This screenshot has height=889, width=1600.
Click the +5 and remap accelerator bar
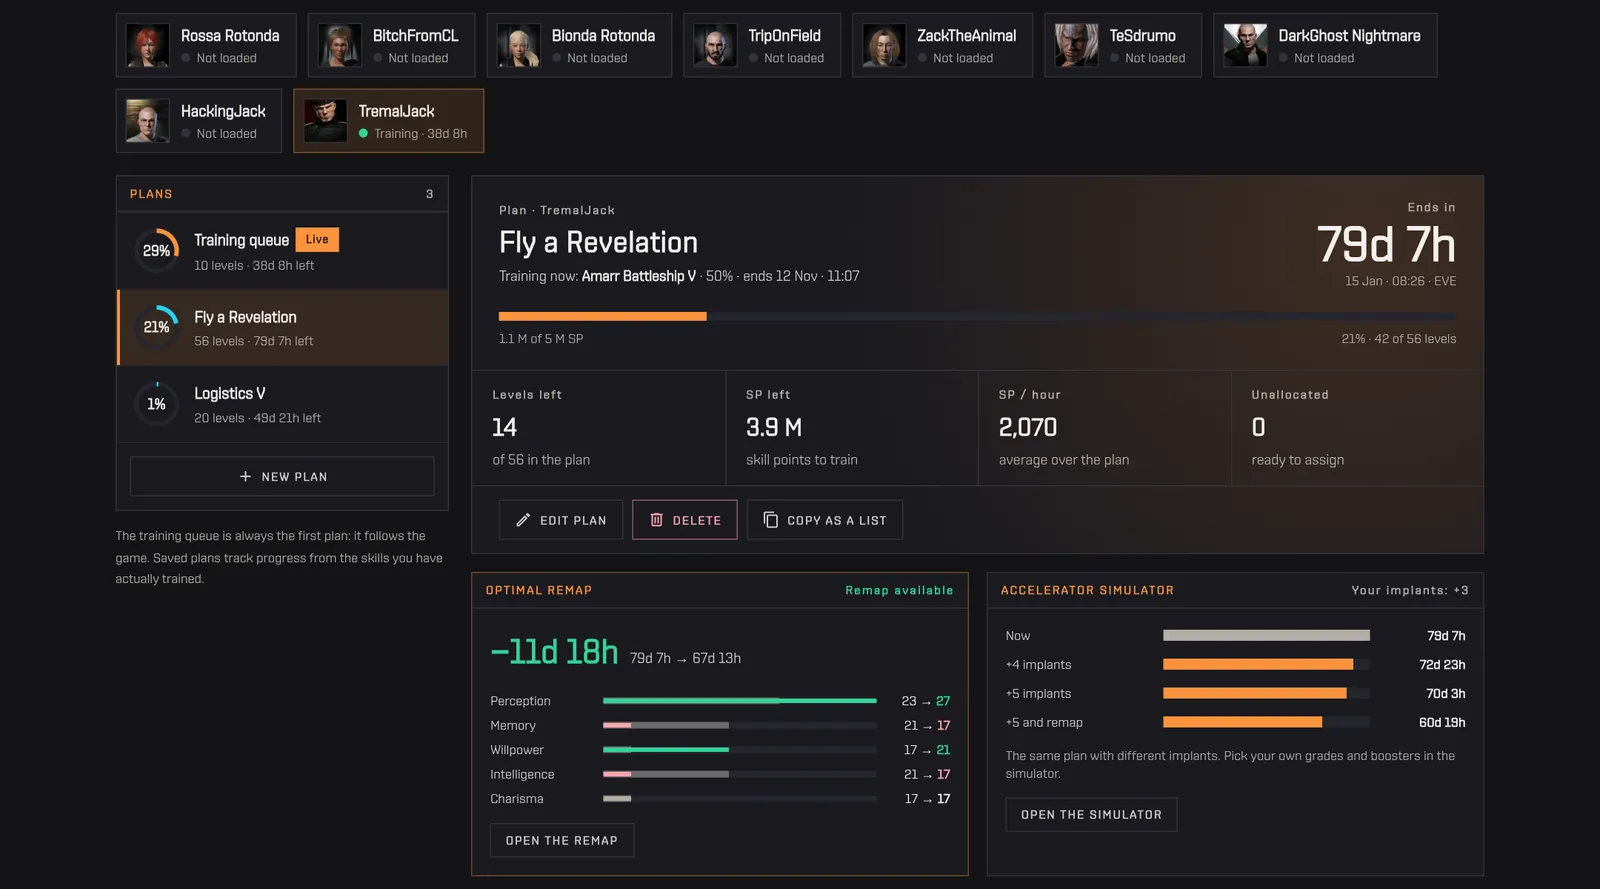click(x=1266, y=722)
